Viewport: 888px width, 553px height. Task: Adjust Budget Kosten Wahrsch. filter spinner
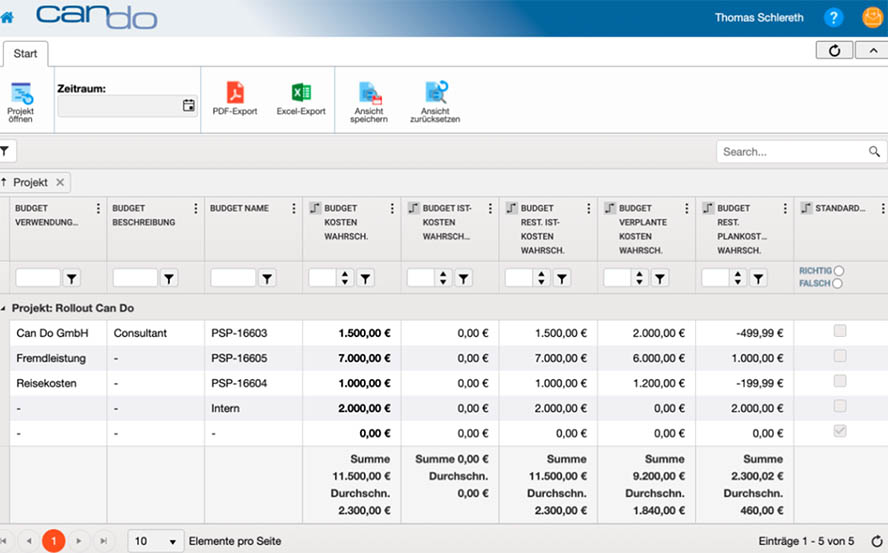(x=344, y=278)
